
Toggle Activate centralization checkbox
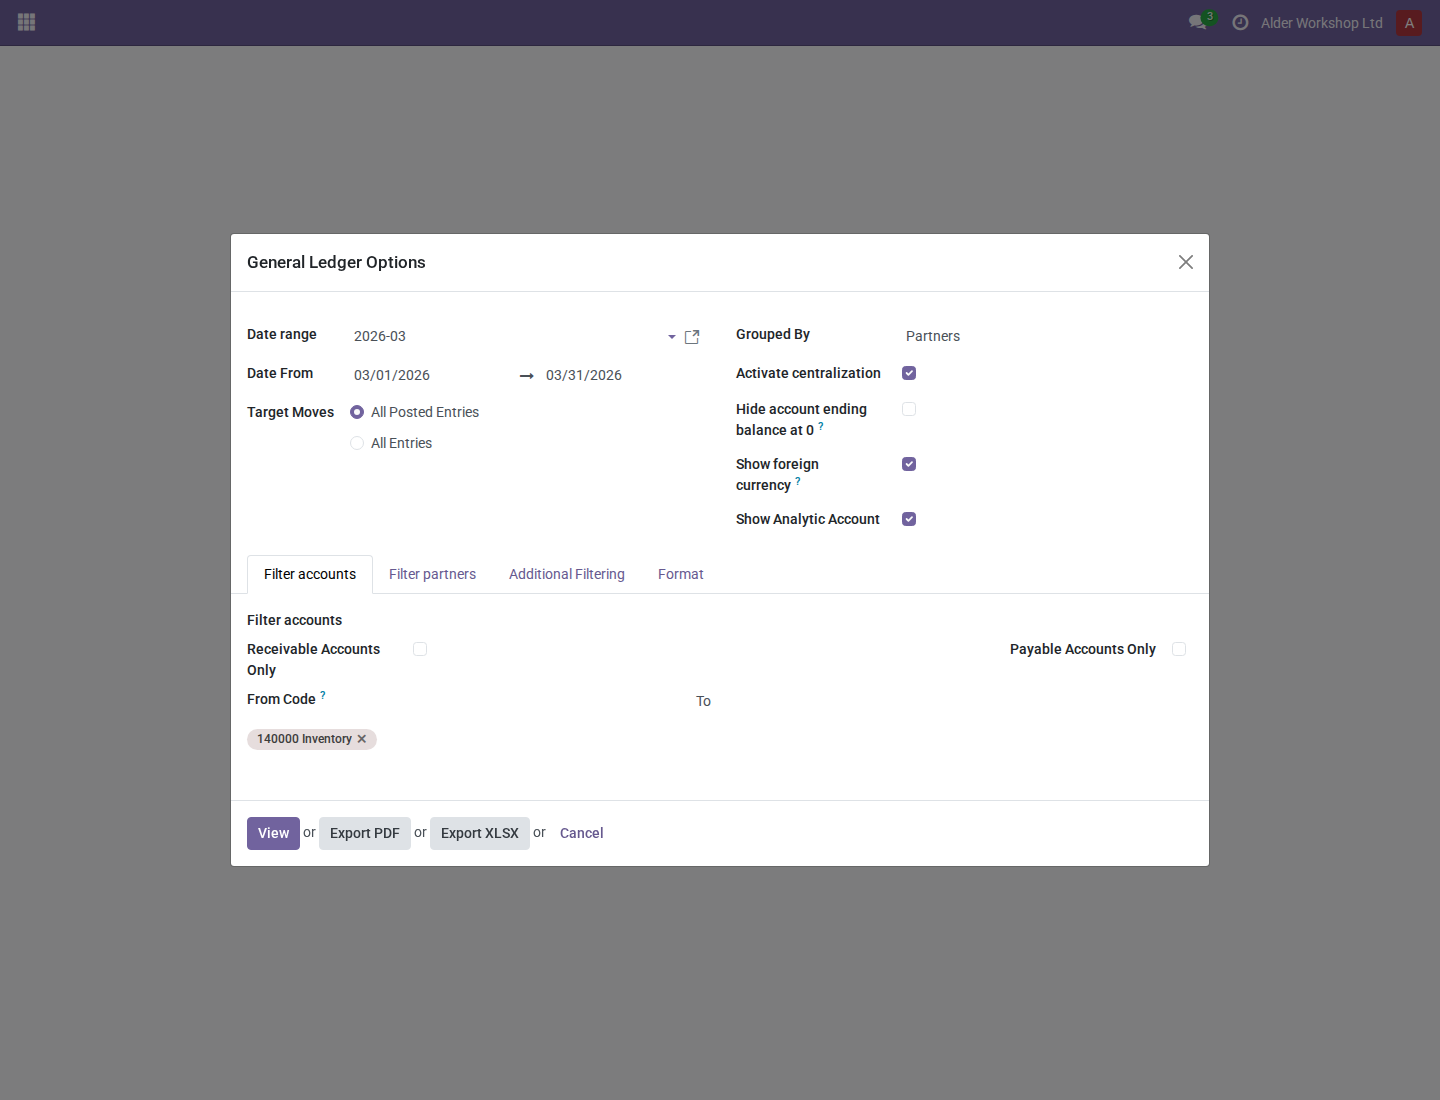[909, 373]
